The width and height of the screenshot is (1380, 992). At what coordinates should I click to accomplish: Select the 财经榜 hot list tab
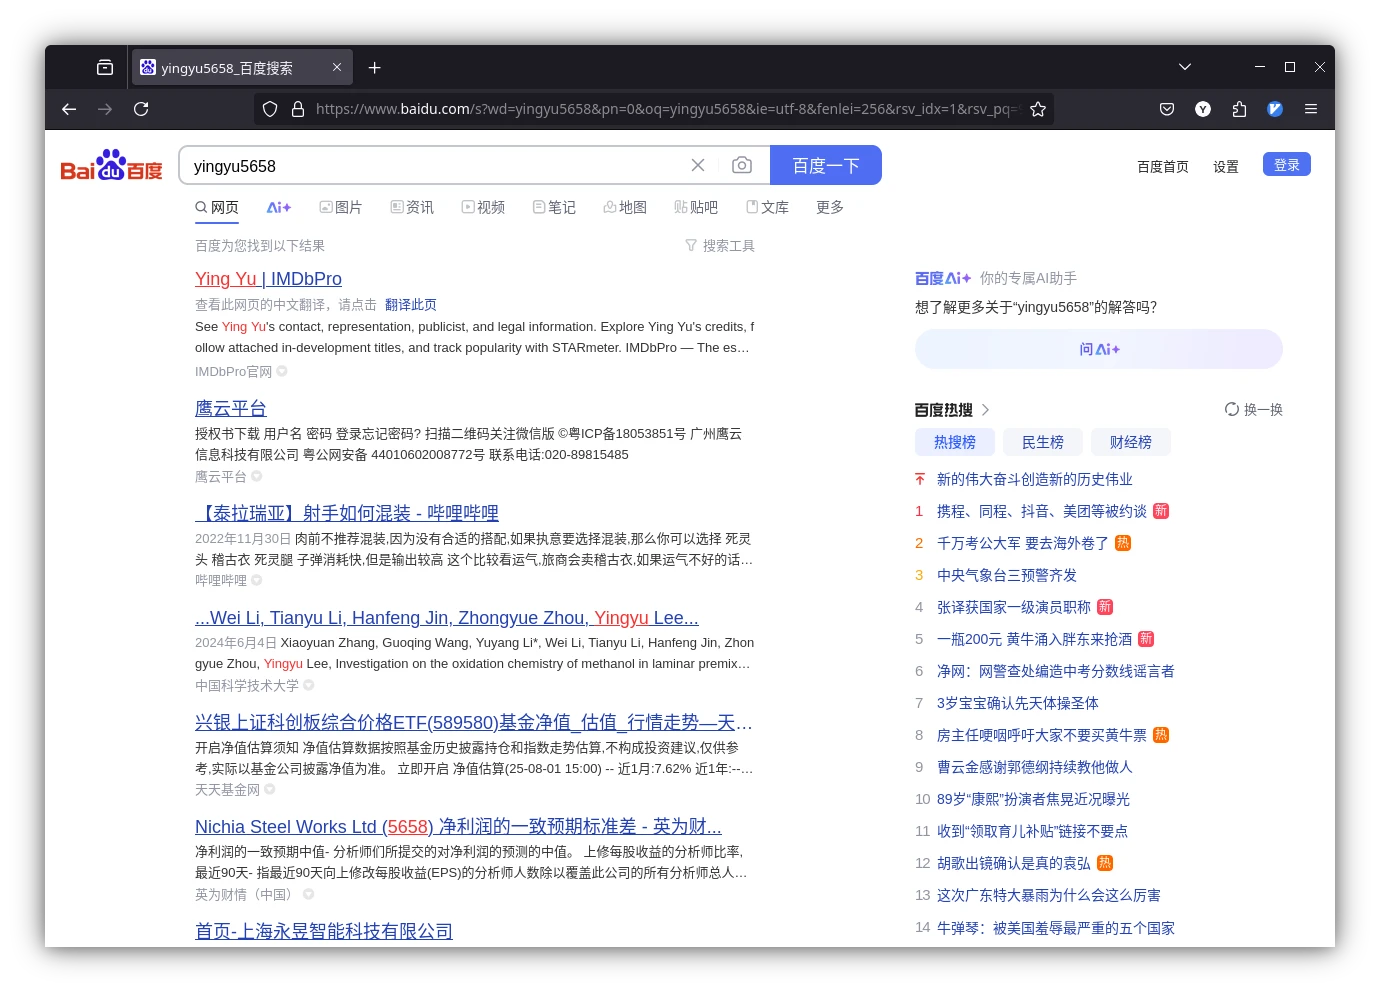point(1130,442)
